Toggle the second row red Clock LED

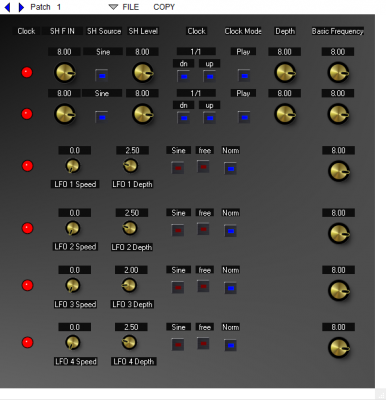[27, 114]
